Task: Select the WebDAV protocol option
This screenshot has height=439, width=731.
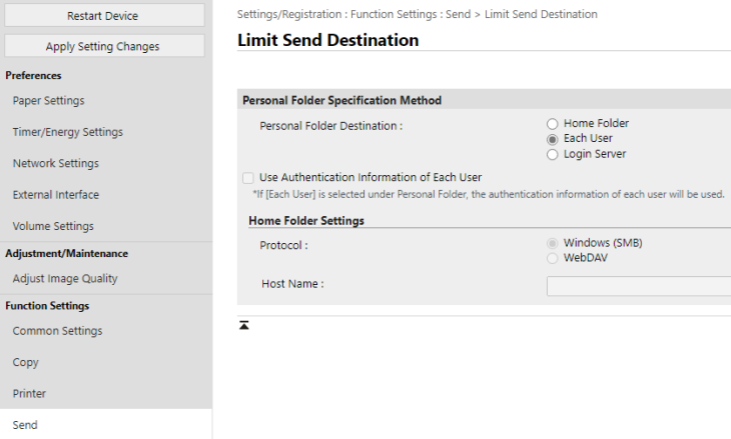Action: coord(551,258)
